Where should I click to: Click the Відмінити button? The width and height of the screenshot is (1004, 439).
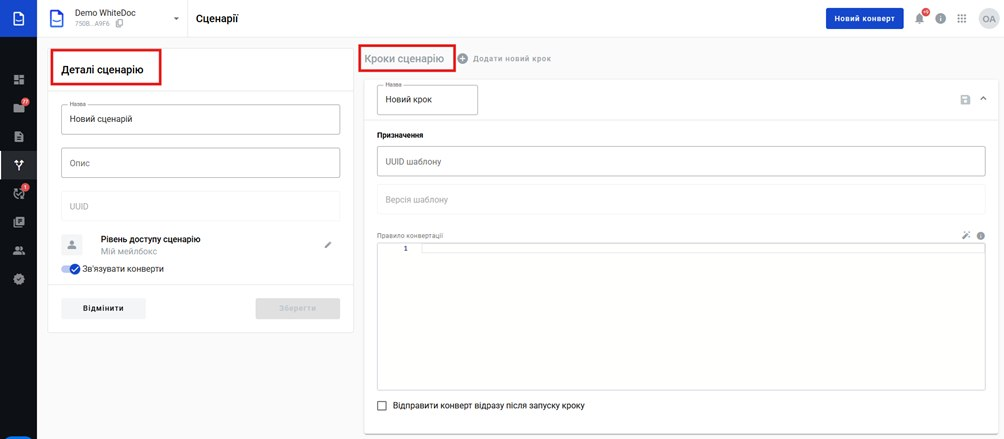(x=103, y=308)
